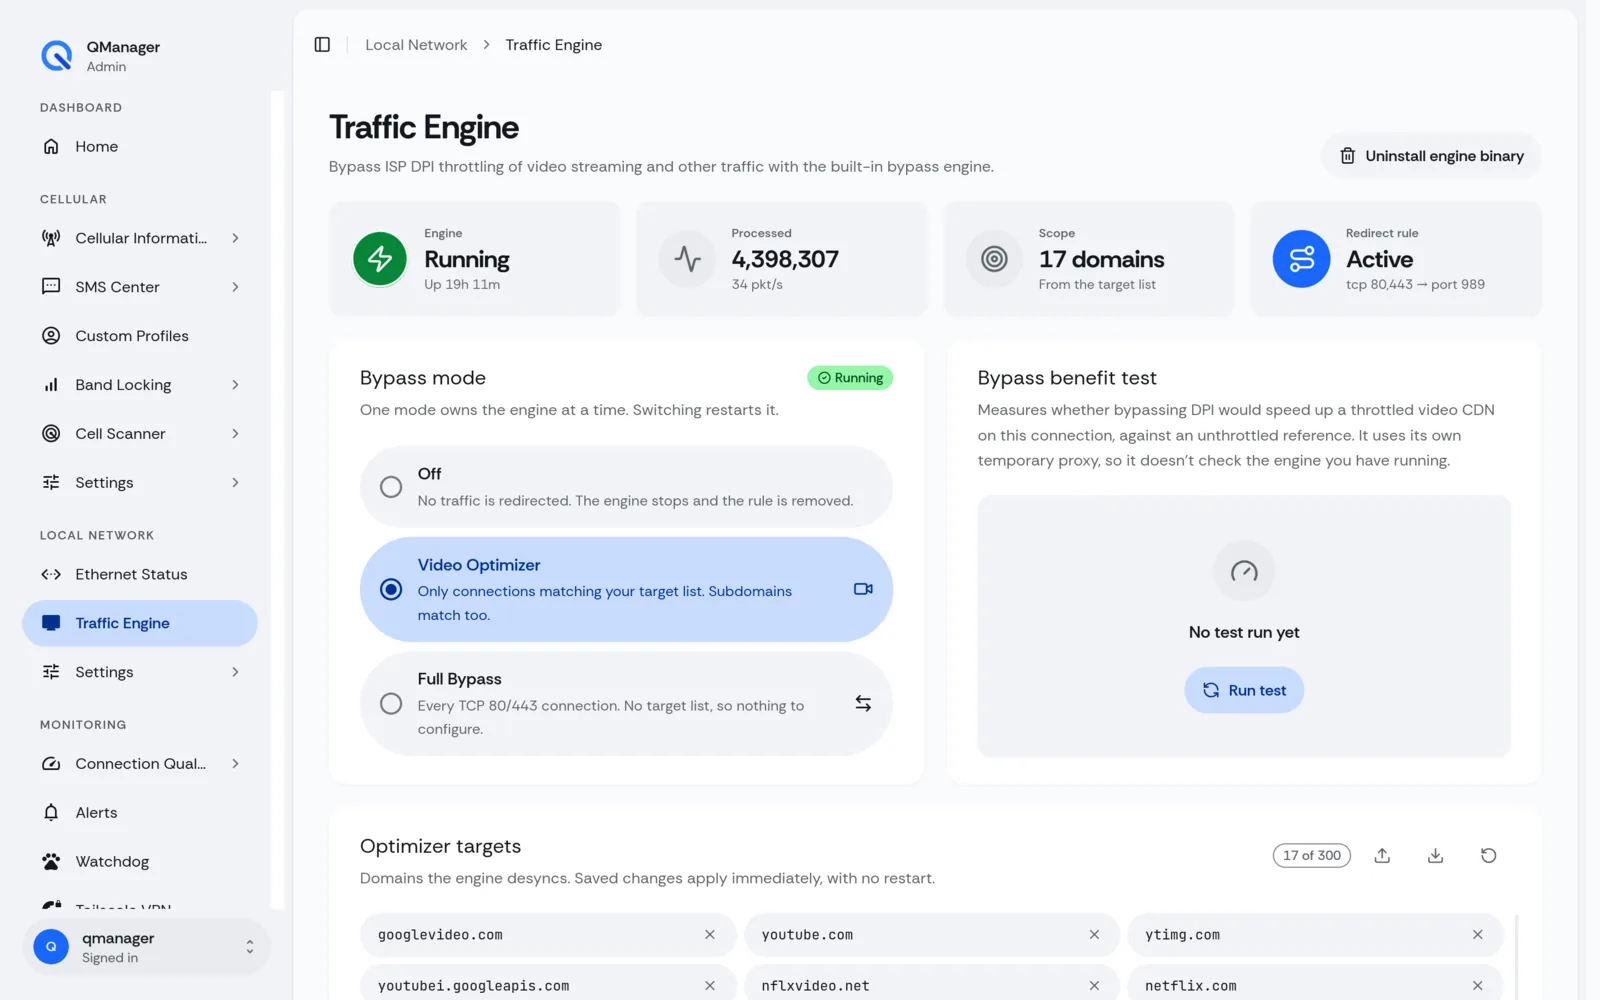This screenshot has height=1000, width=1600.
Task: Remove nflxvideo.net target domain
Action: coord(1094,986)
